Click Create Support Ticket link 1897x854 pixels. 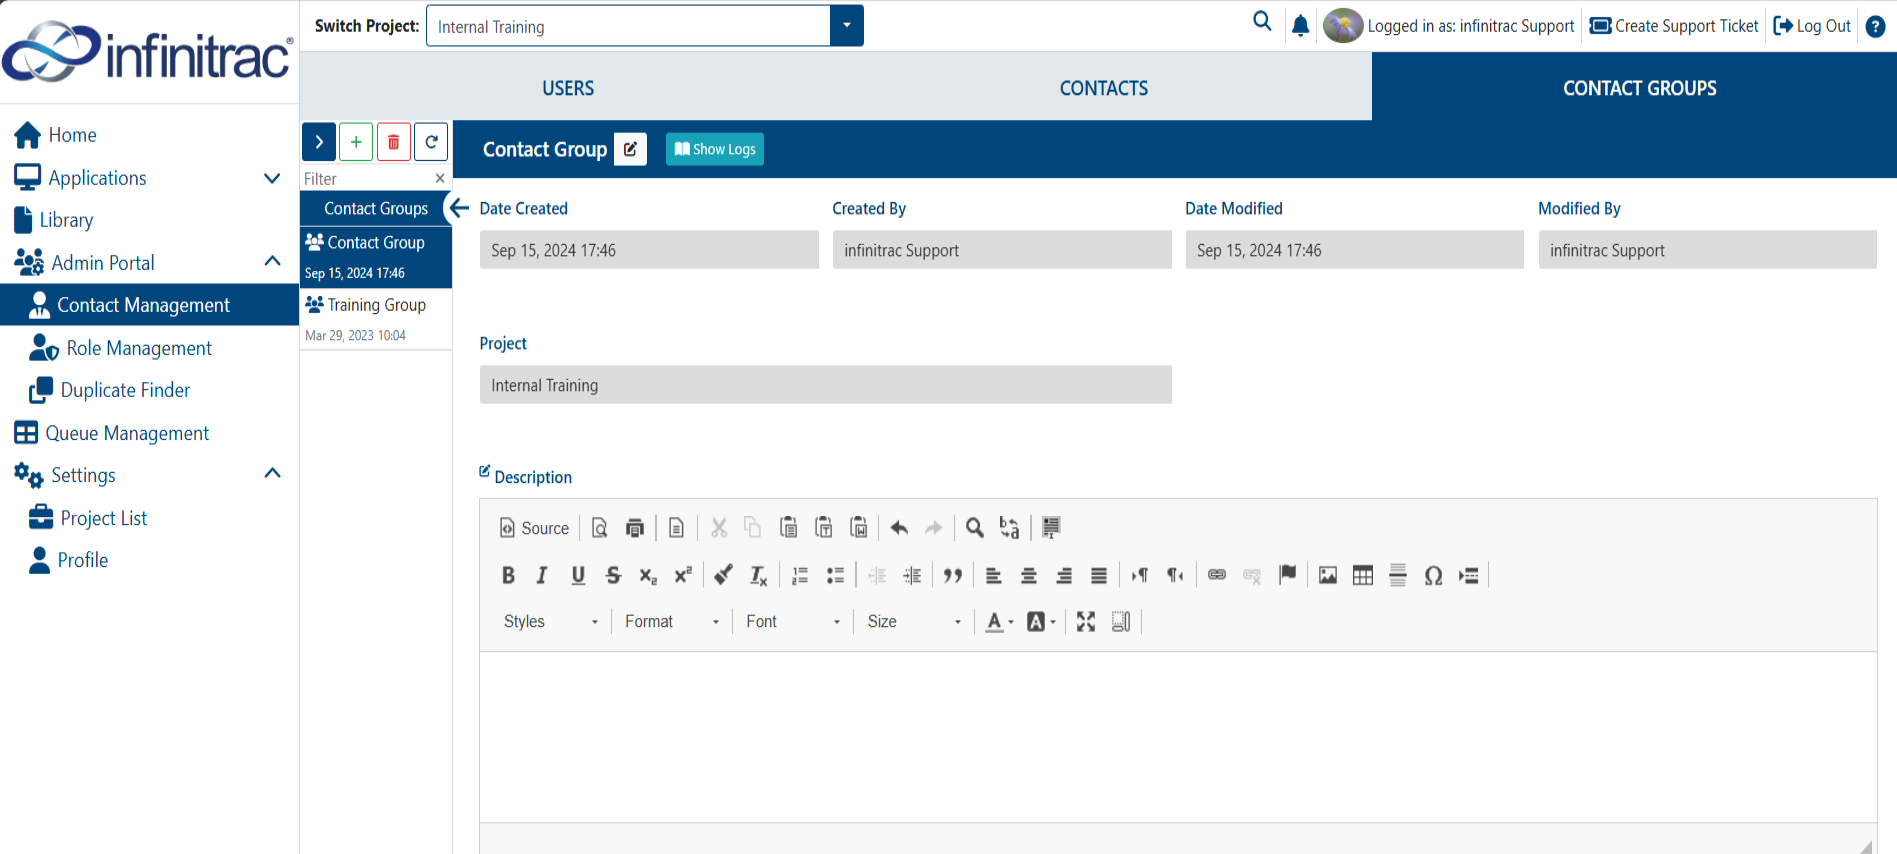1674,26
